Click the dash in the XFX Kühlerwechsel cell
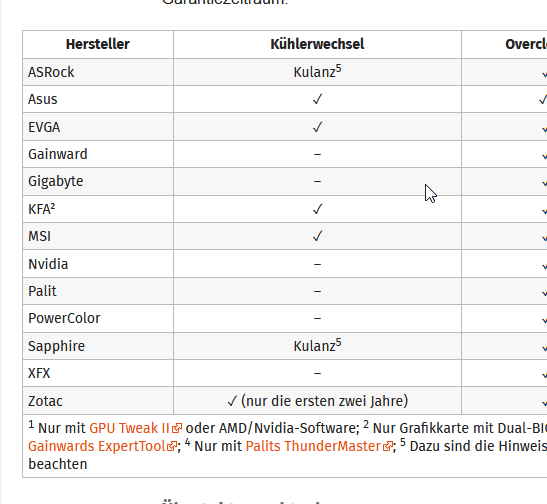547x504 pixels. 317,374
